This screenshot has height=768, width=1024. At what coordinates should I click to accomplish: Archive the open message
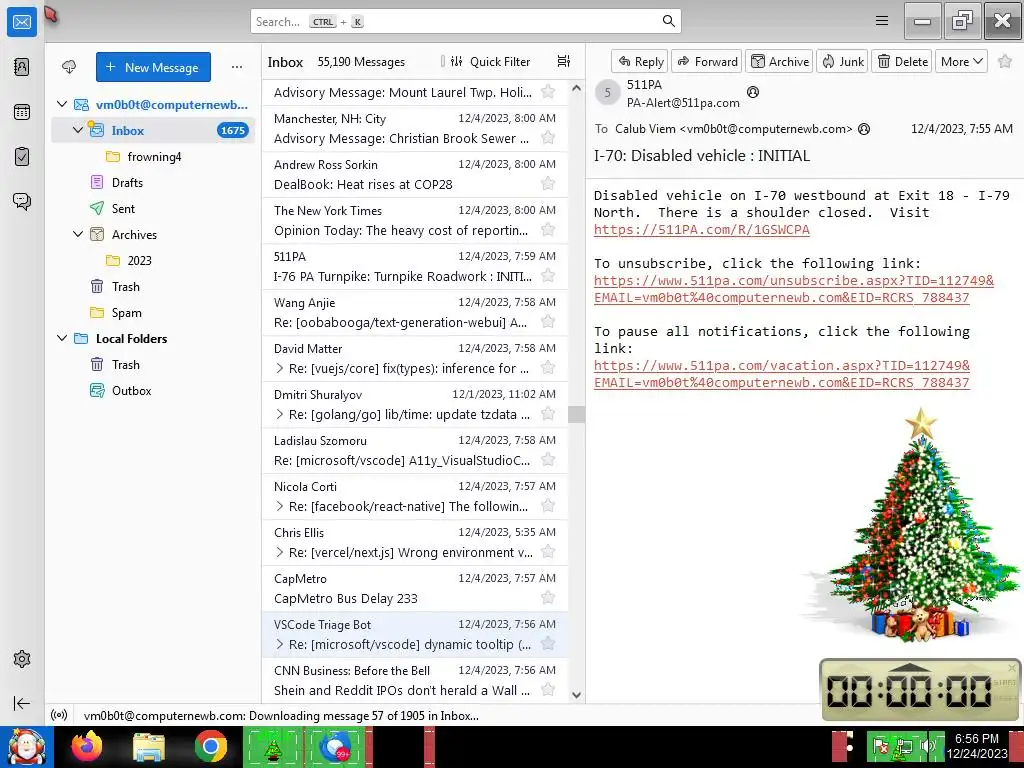(x=779, y=61)
